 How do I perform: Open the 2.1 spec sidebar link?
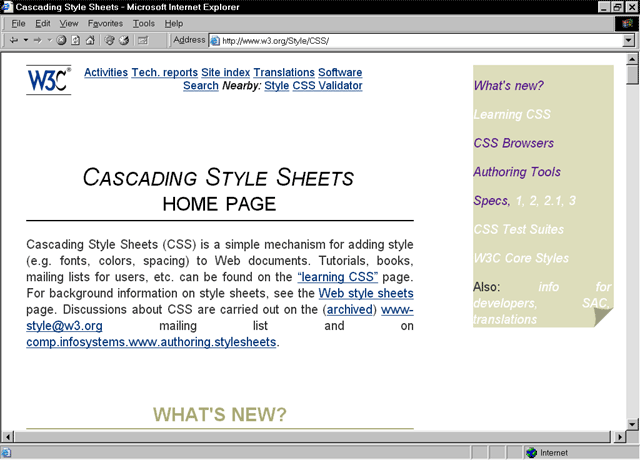[x=553, y=201]
